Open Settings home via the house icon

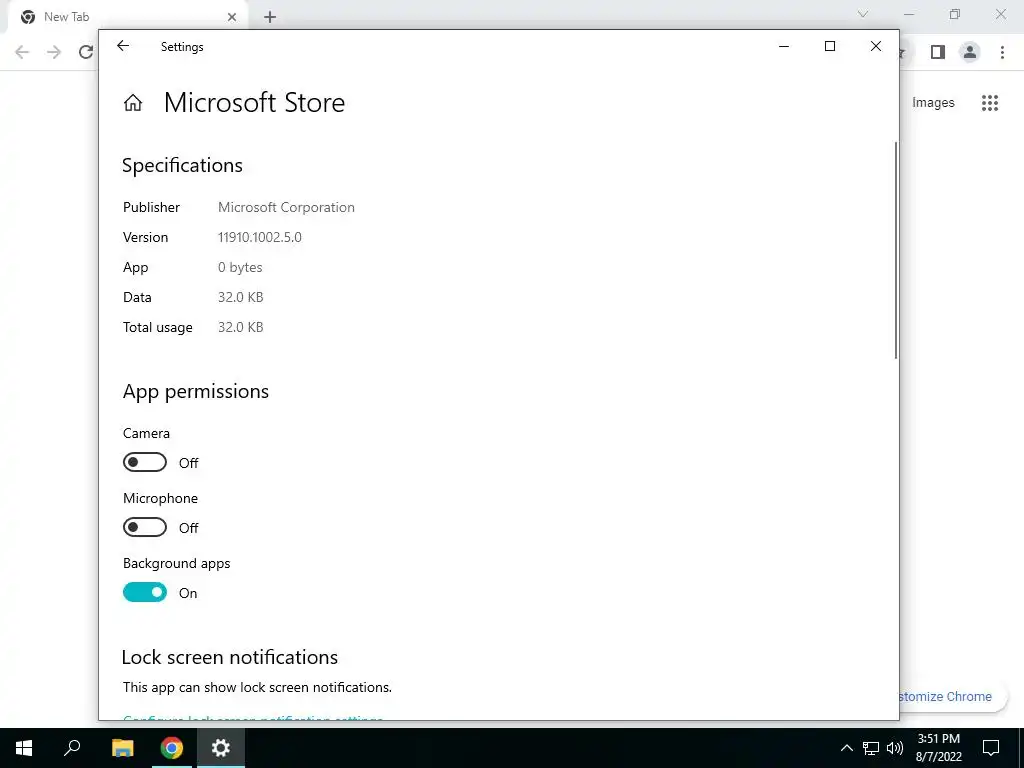tap(133, 103)
